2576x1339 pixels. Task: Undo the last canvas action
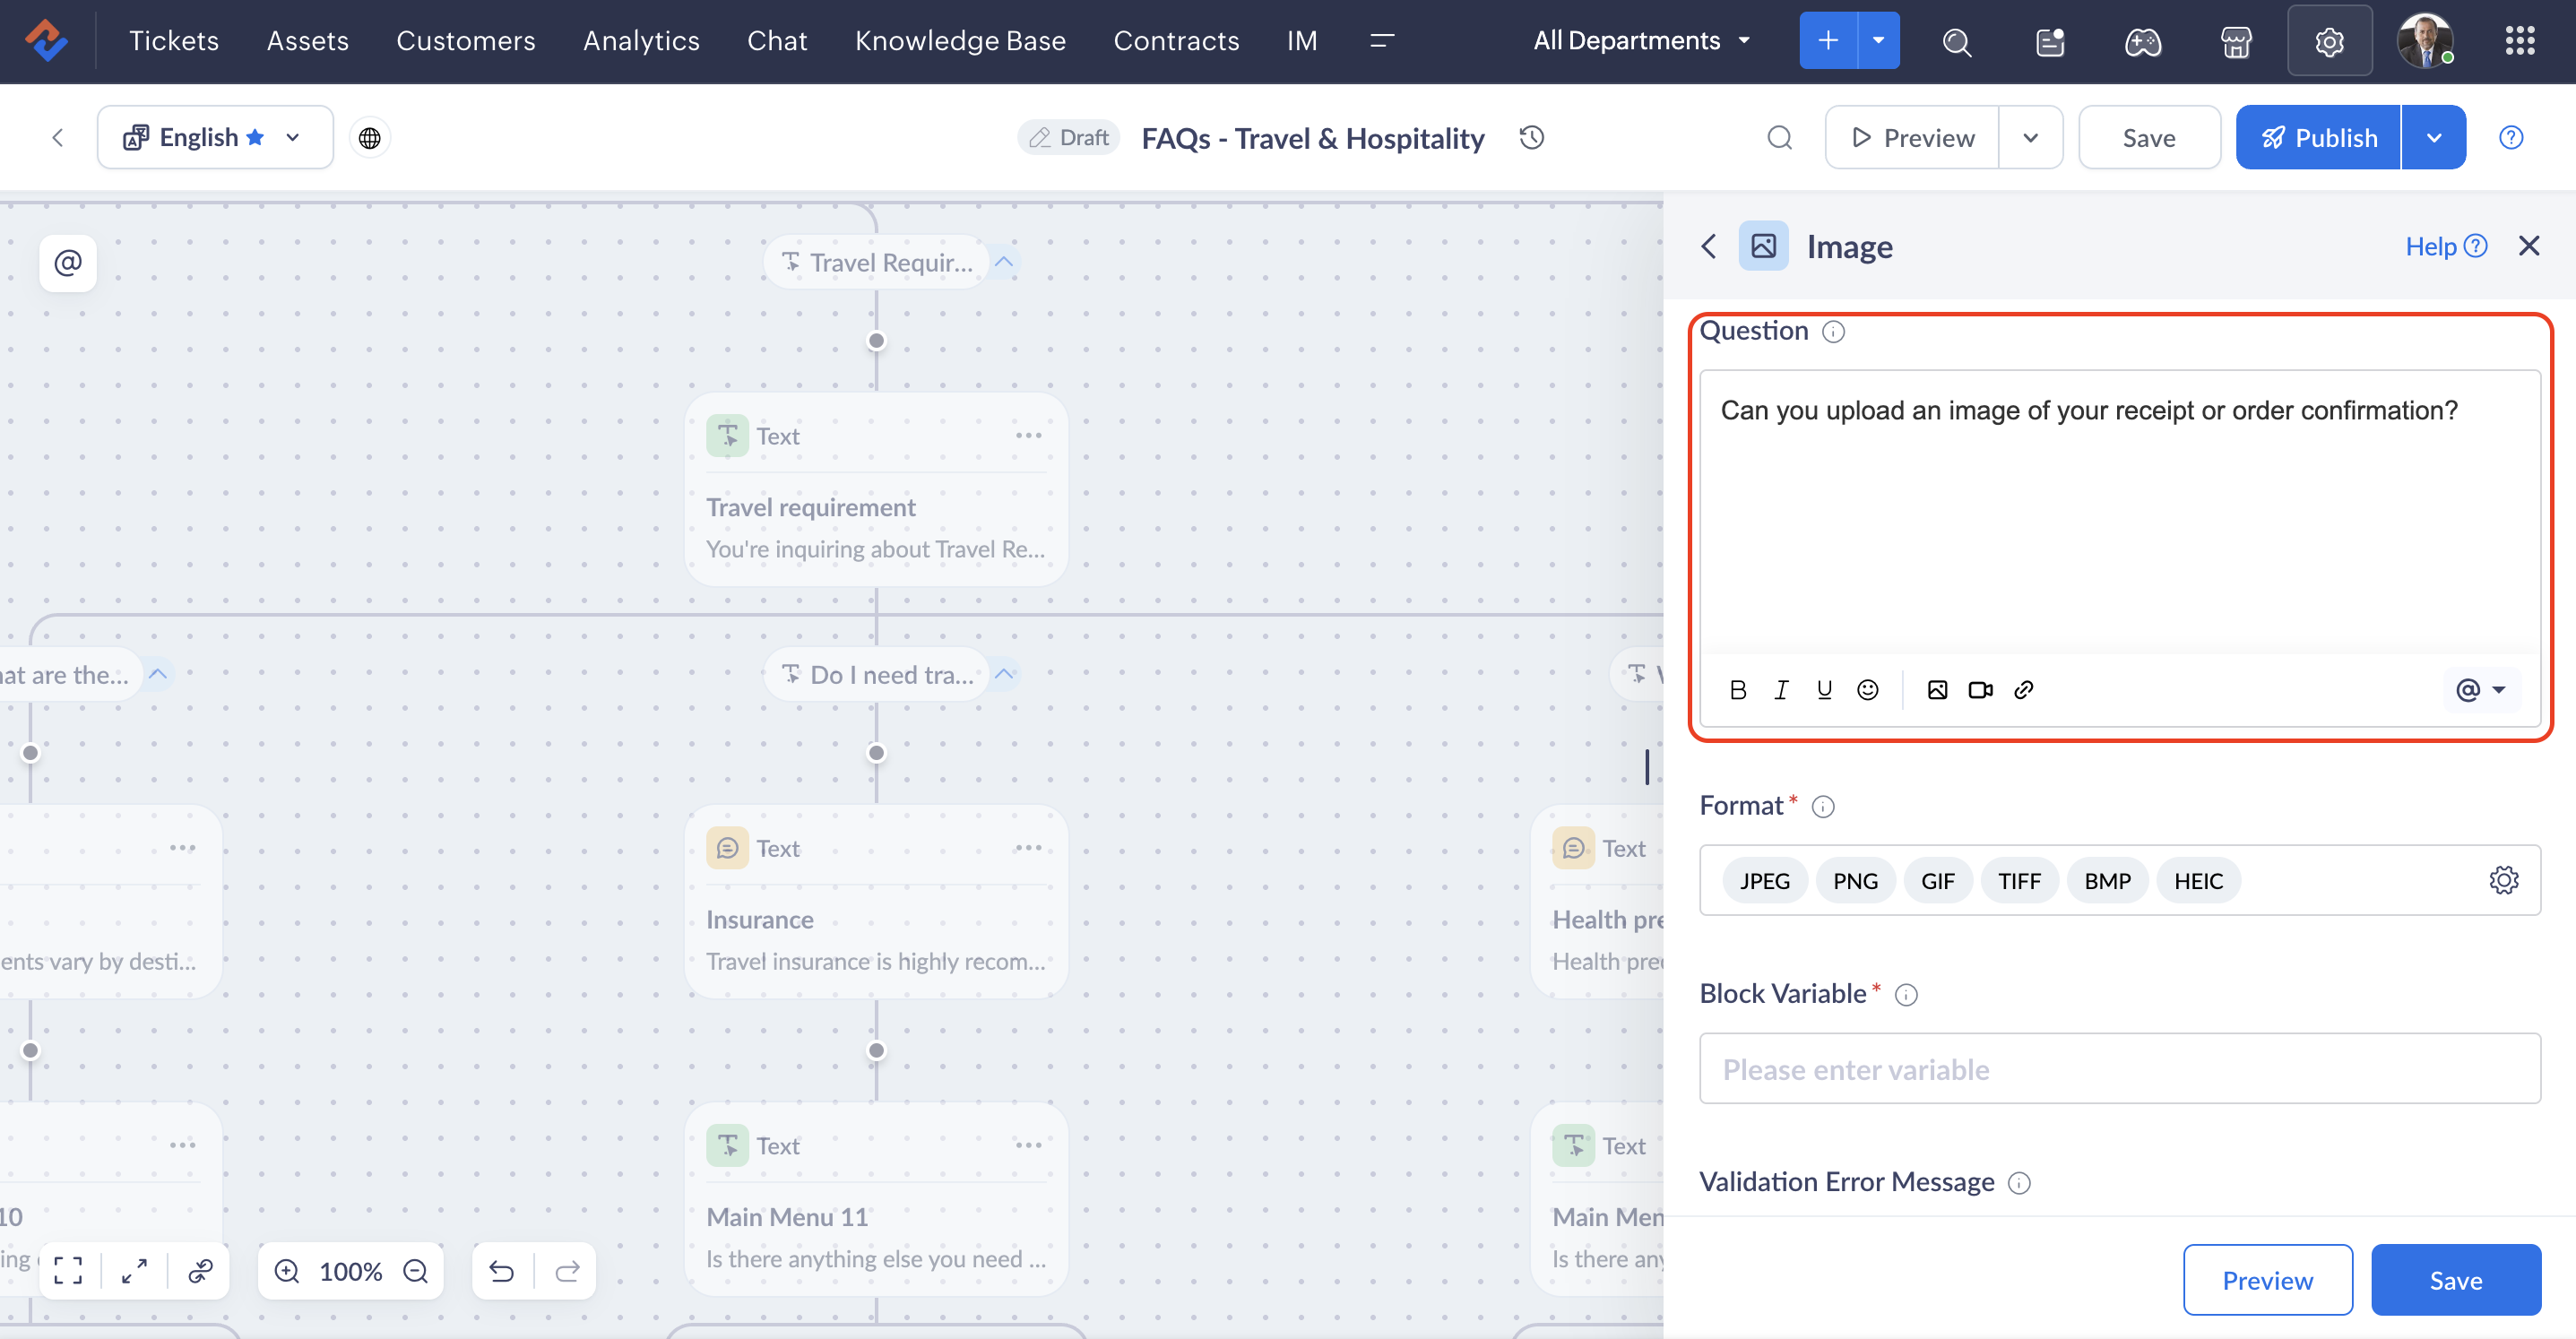click(502, 1271)
